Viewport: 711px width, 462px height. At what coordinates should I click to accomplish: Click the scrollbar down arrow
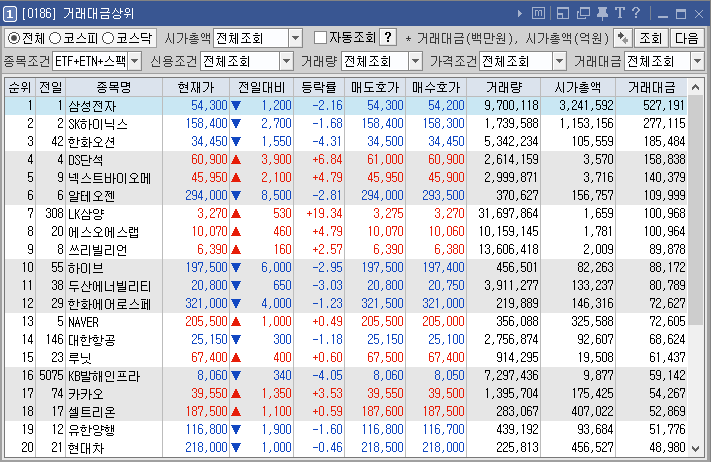(695, 448)
